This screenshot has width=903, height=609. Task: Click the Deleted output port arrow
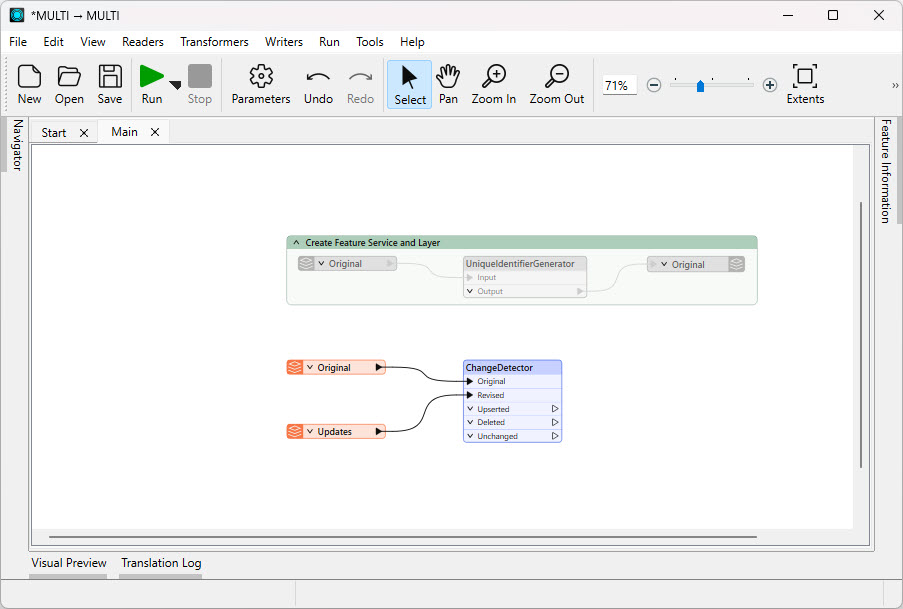(555, 422)
